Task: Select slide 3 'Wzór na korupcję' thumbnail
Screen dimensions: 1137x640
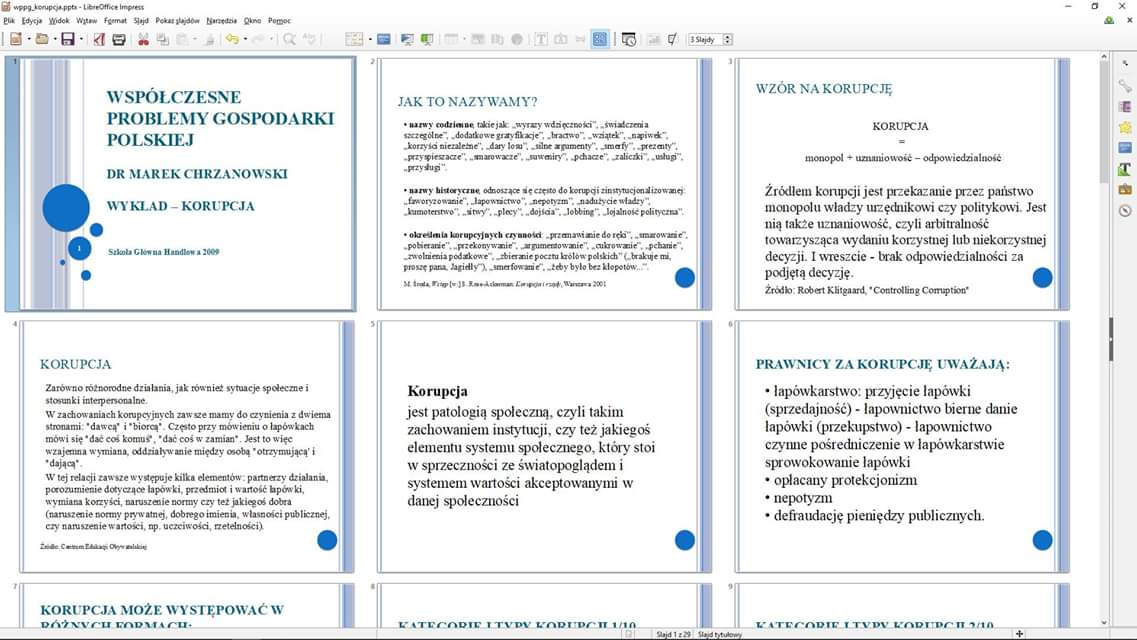Action: pyautogui.click(x=903, y=184)
